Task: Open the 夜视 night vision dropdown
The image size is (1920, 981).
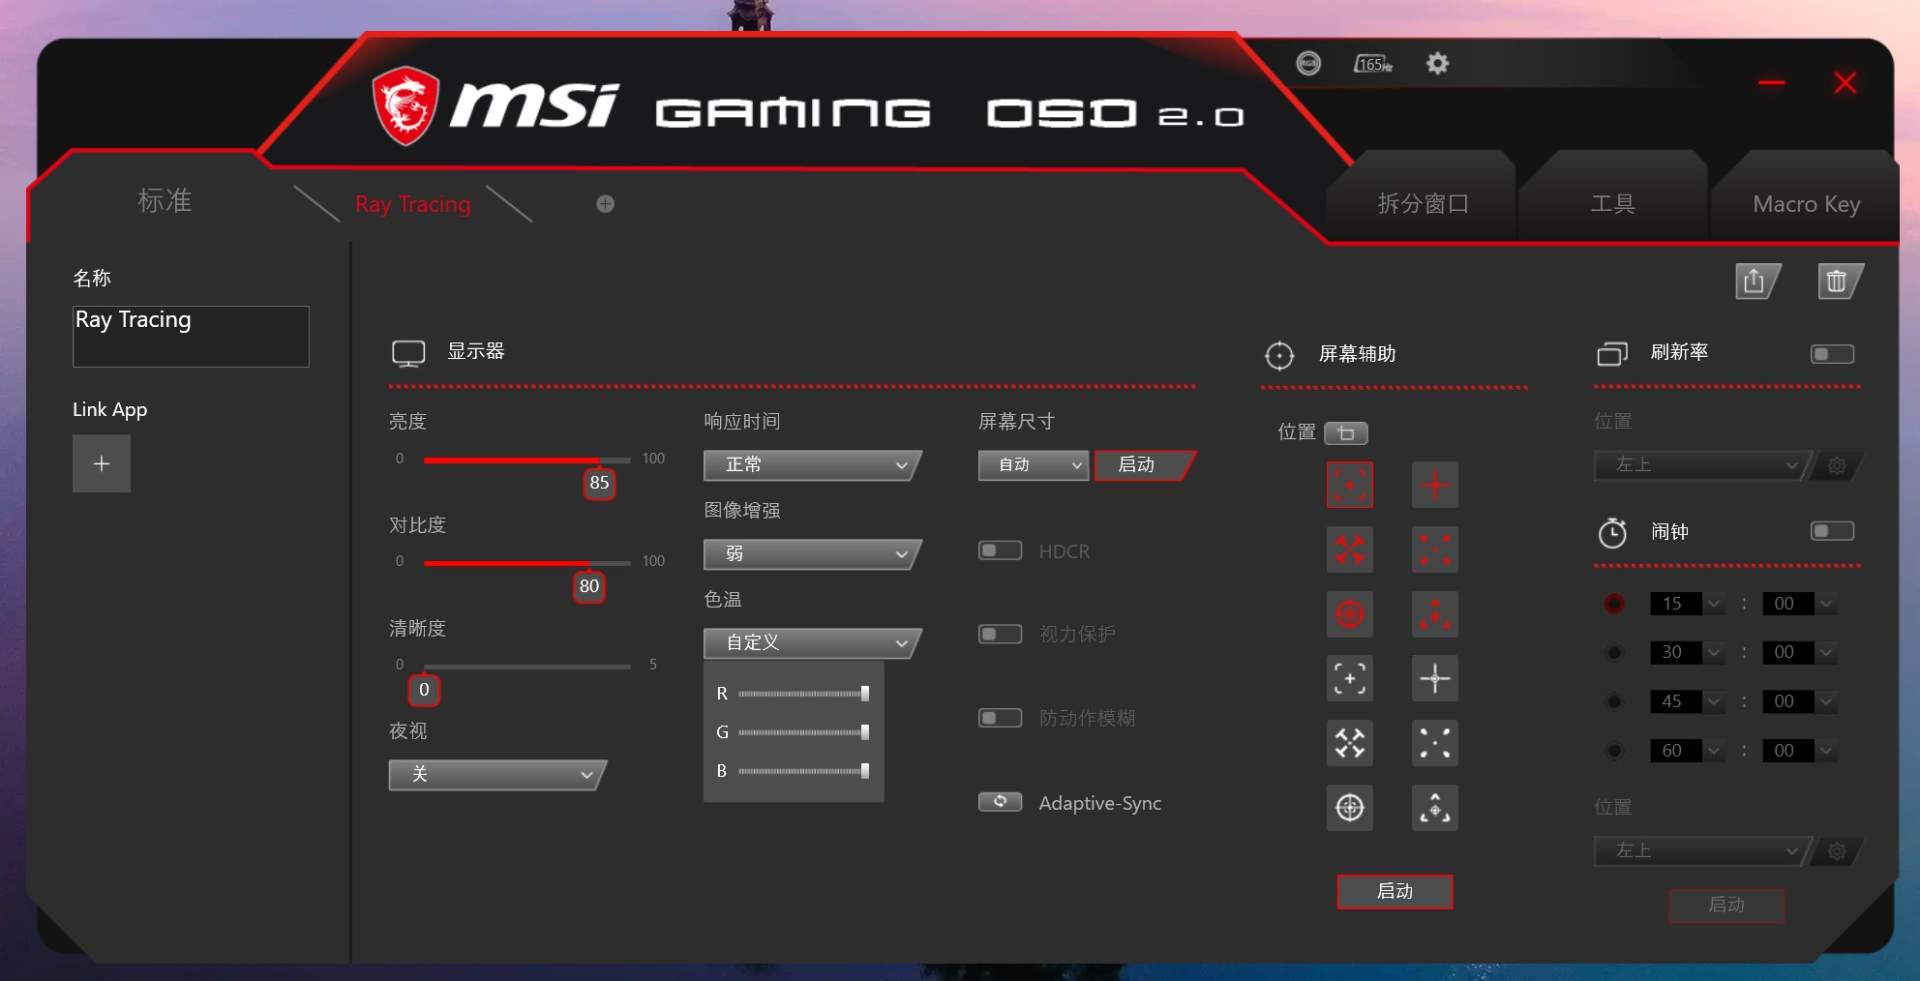Action: click(497, 775)
